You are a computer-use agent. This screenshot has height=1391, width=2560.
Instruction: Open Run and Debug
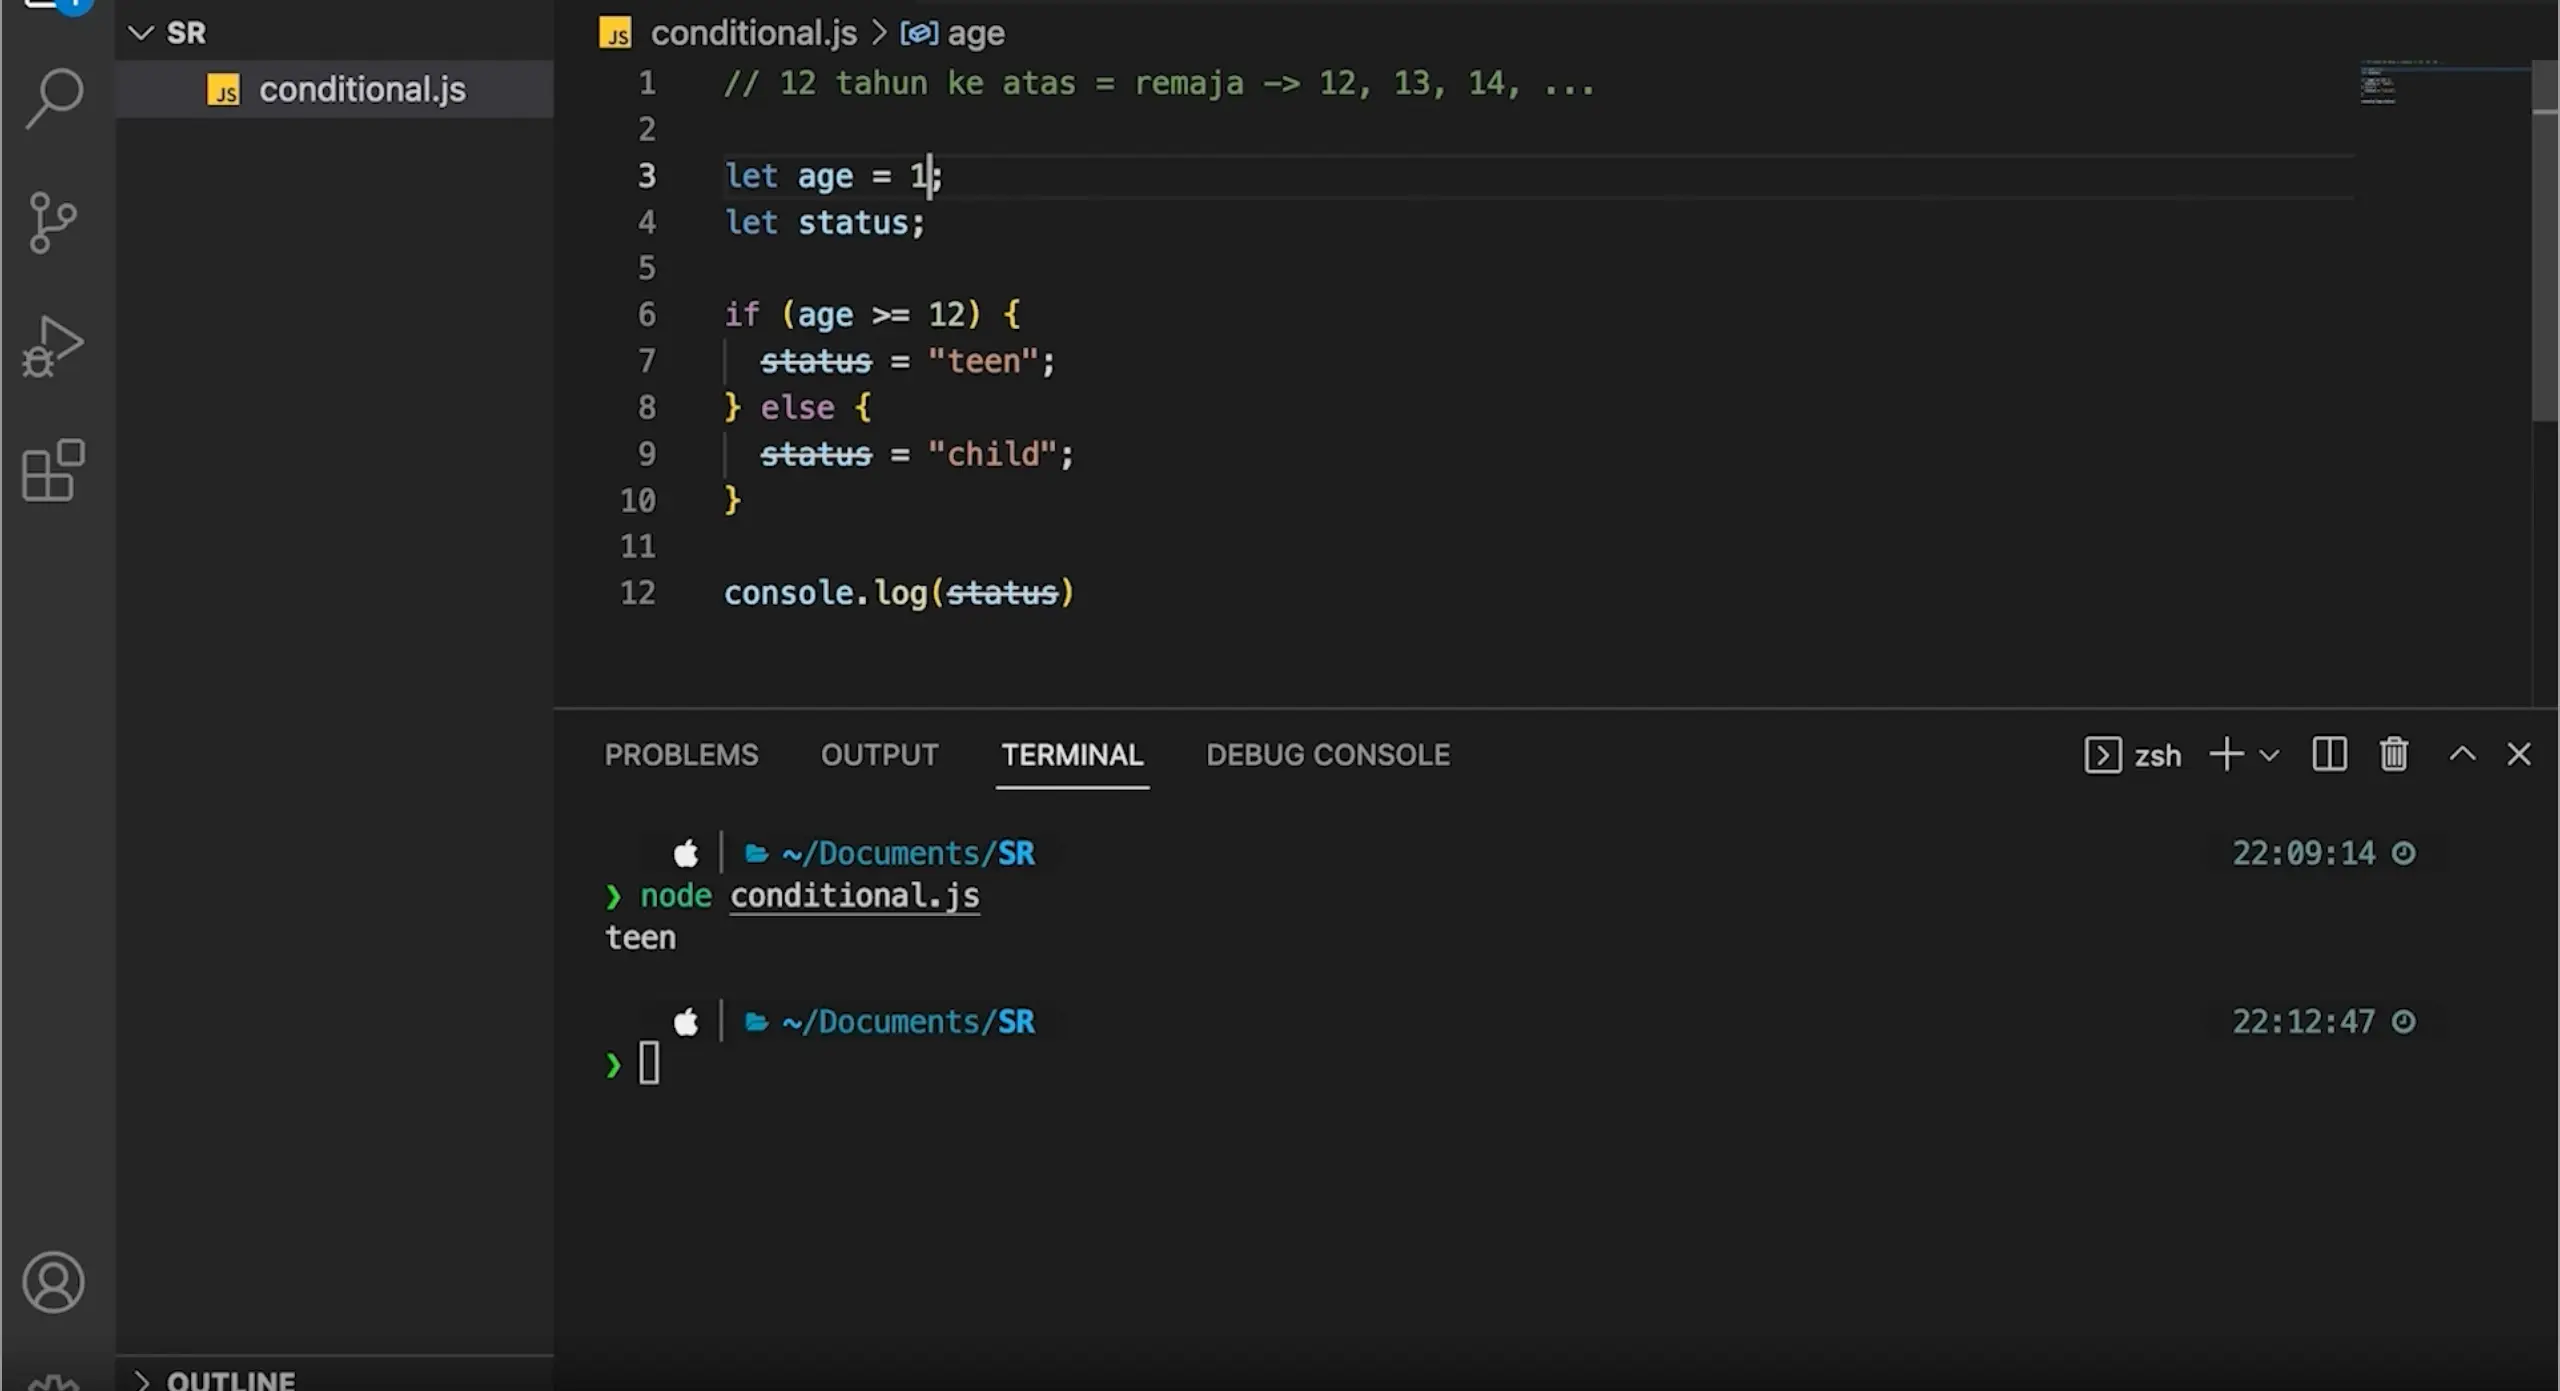pos(52,345)
